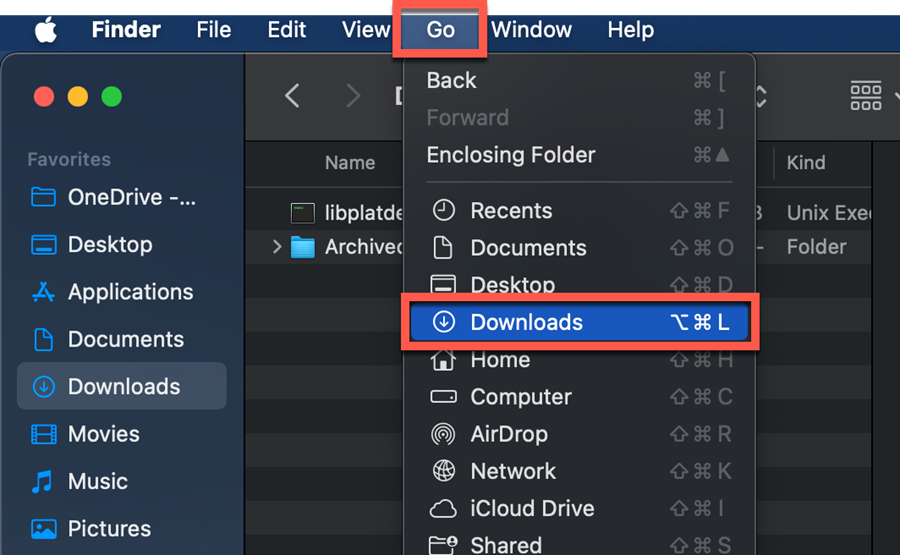Choose Enclosing Folder from Go menu
This screenshot has width=900, height=555.
[x=579, y=155]
